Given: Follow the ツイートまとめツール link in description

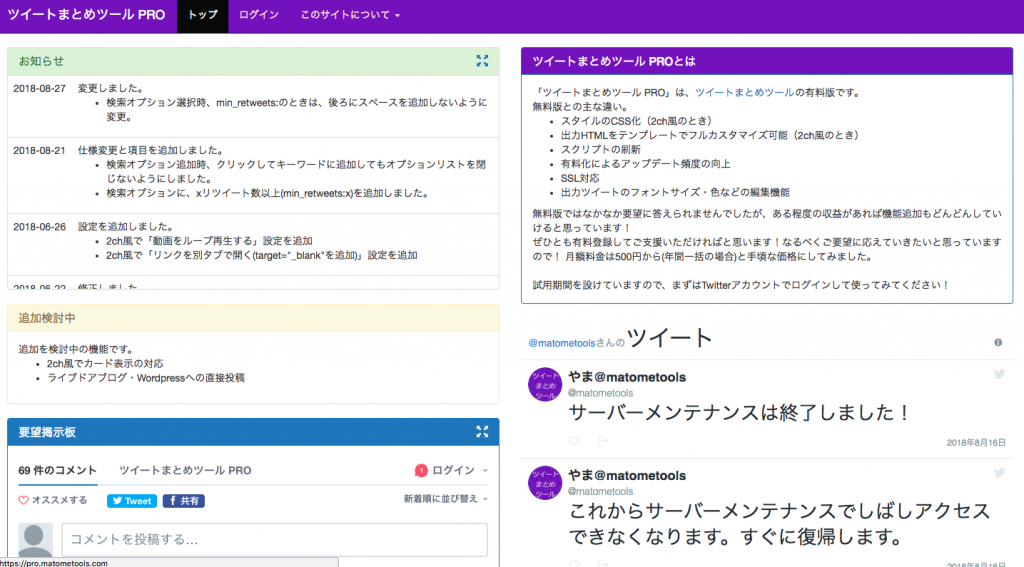Looking at the screenshot, I should (744, 93).
